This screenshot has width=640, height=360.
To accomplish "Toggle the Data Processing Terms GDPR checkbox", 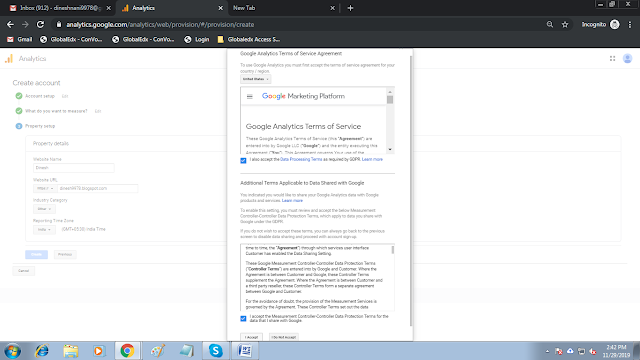I will coord(243,160).
